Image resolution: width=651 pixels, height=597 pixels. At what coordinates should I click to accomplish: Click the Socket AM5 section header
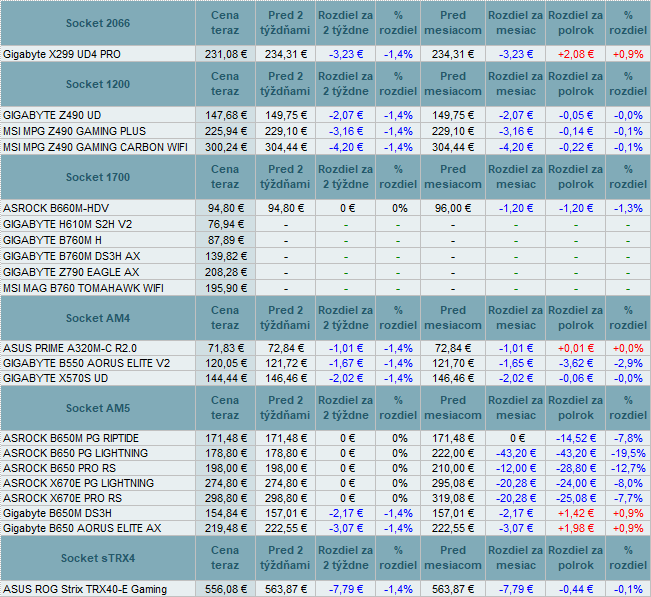(x=98, y=408)
